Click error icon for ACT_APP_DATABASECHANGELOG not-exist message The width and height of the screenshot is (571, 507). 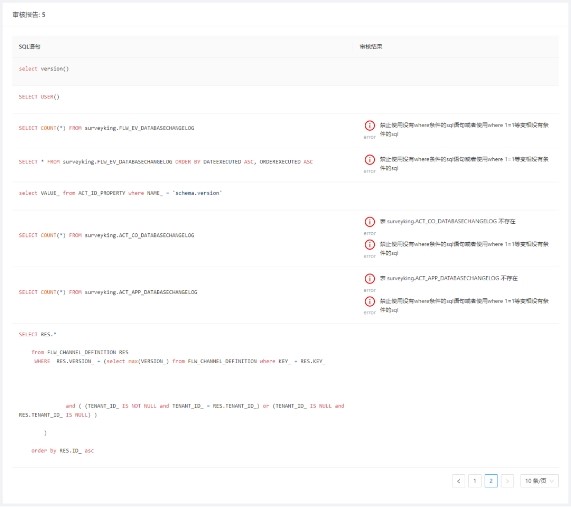point(370,279)
